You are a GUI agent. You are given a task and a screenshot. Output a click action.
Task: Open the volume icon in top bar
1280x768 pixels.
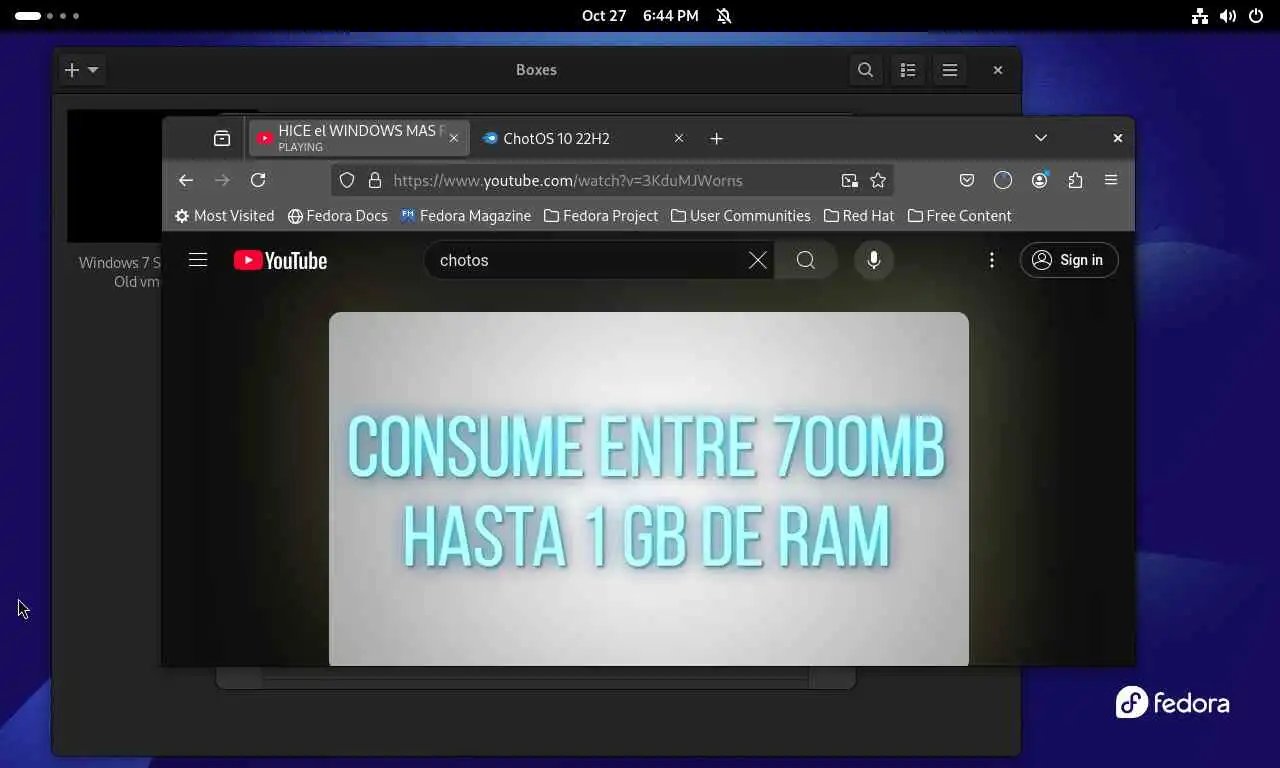(x=1228, y=16)
